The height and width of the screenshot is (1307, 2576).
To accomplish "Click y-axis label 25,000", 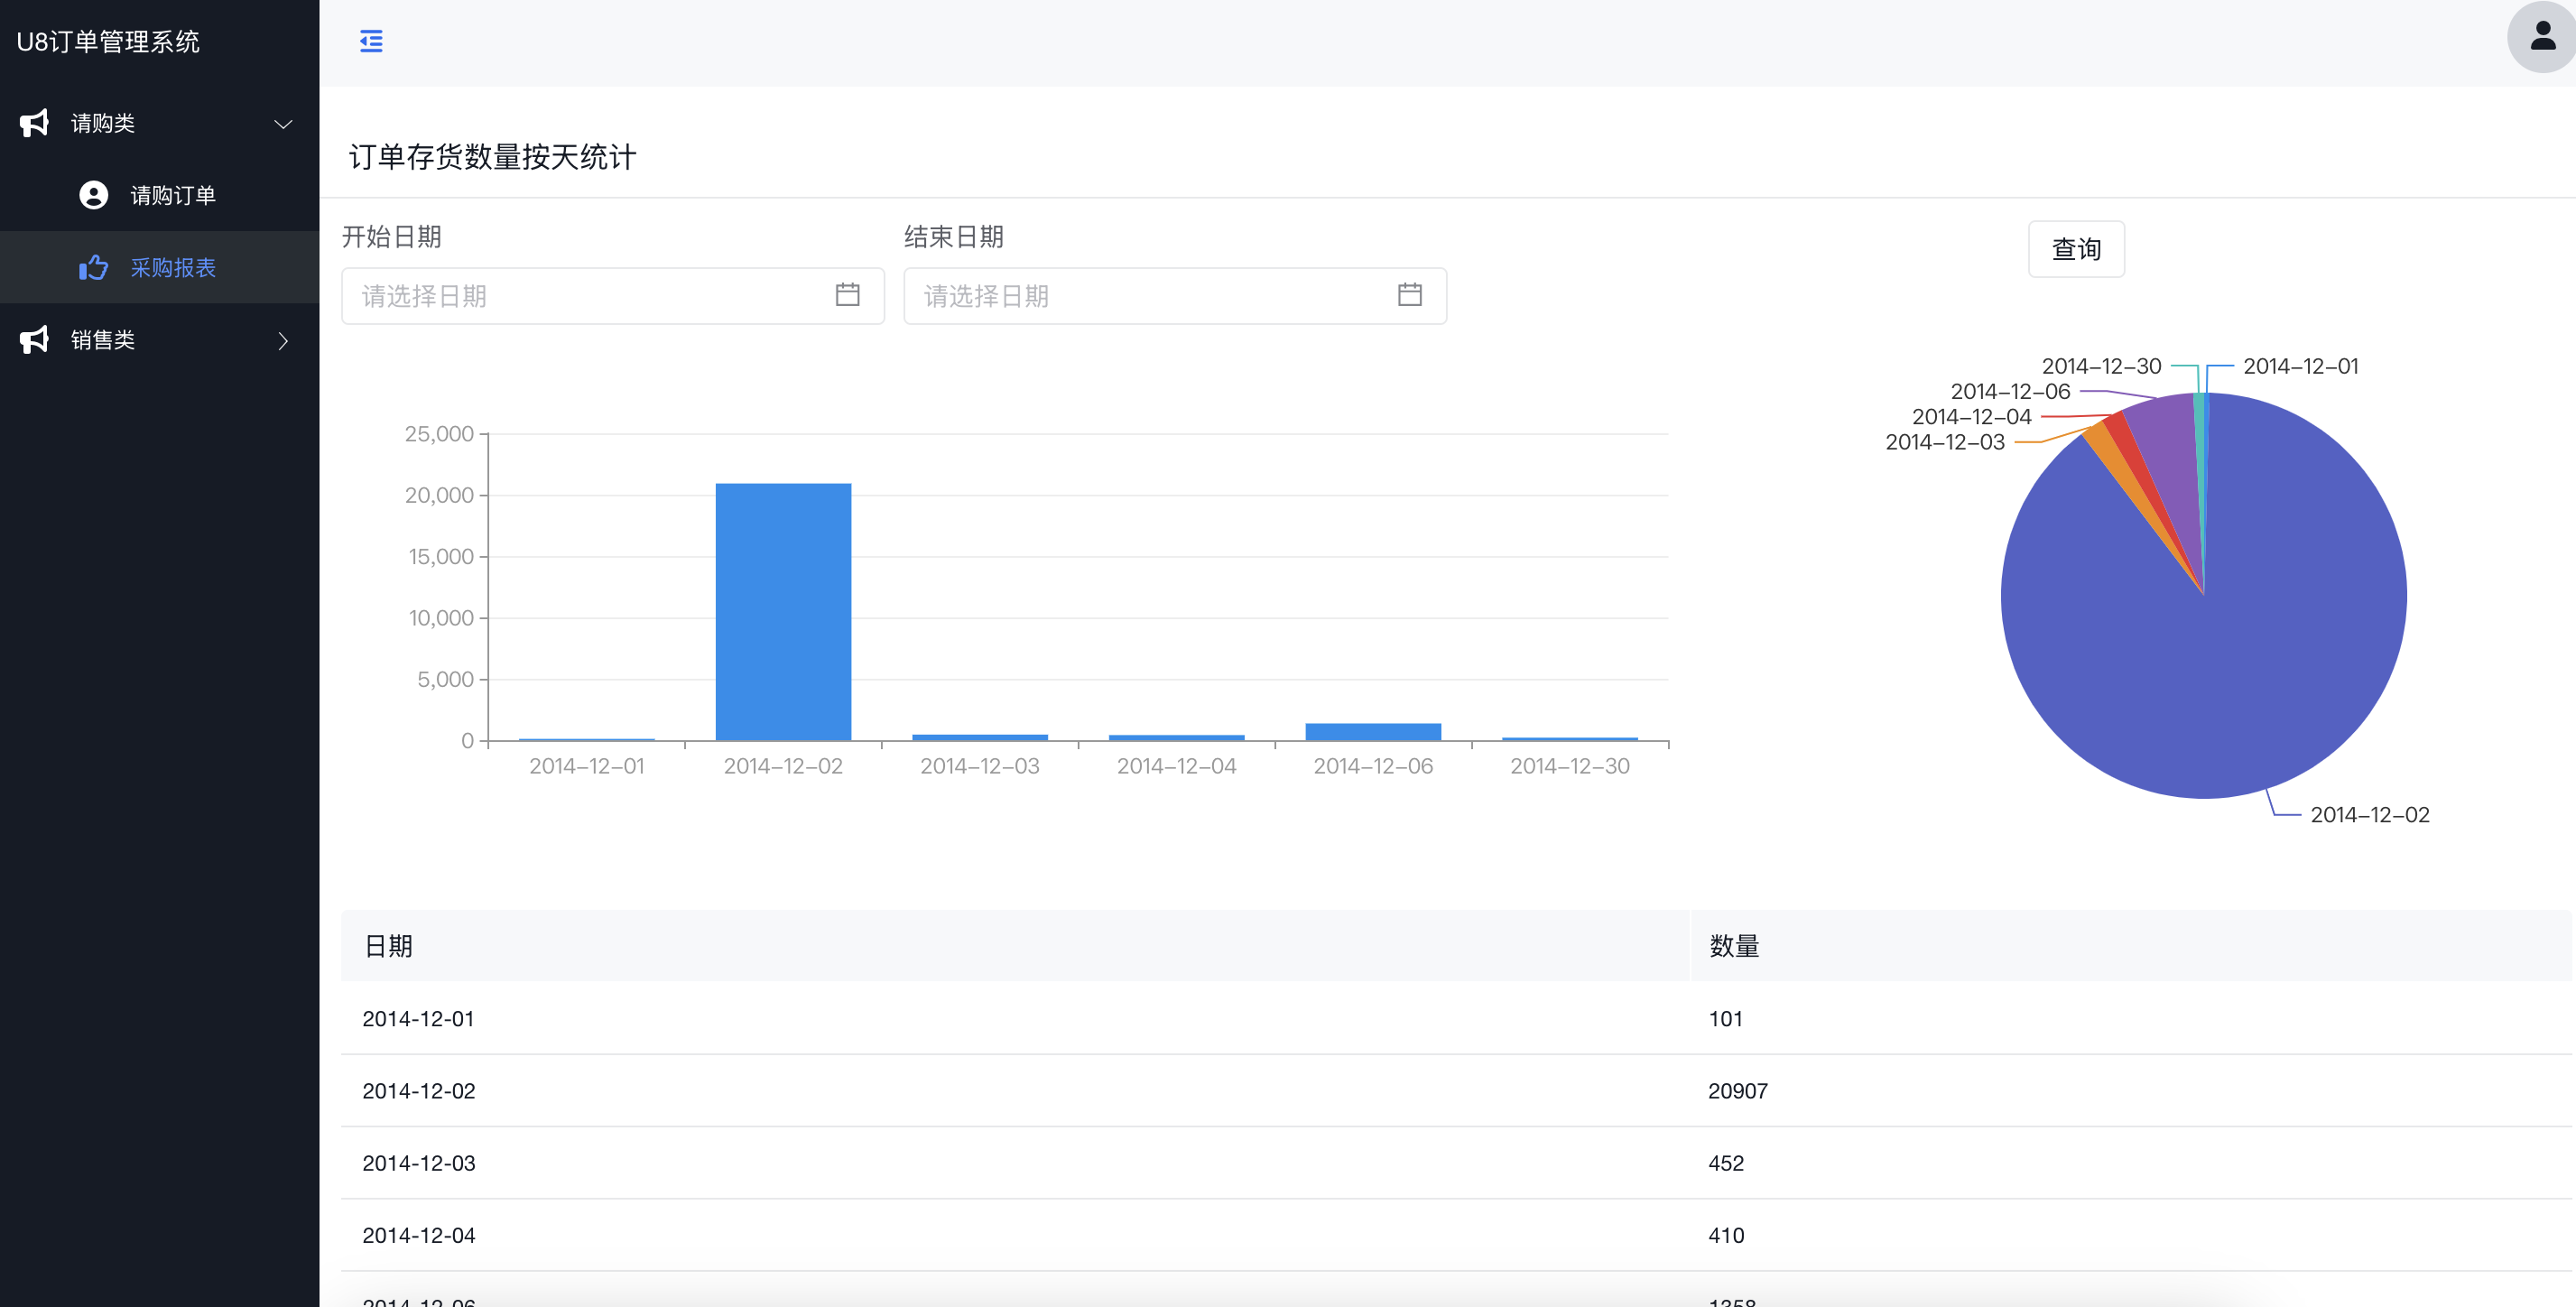I will (x=439, y=434).
